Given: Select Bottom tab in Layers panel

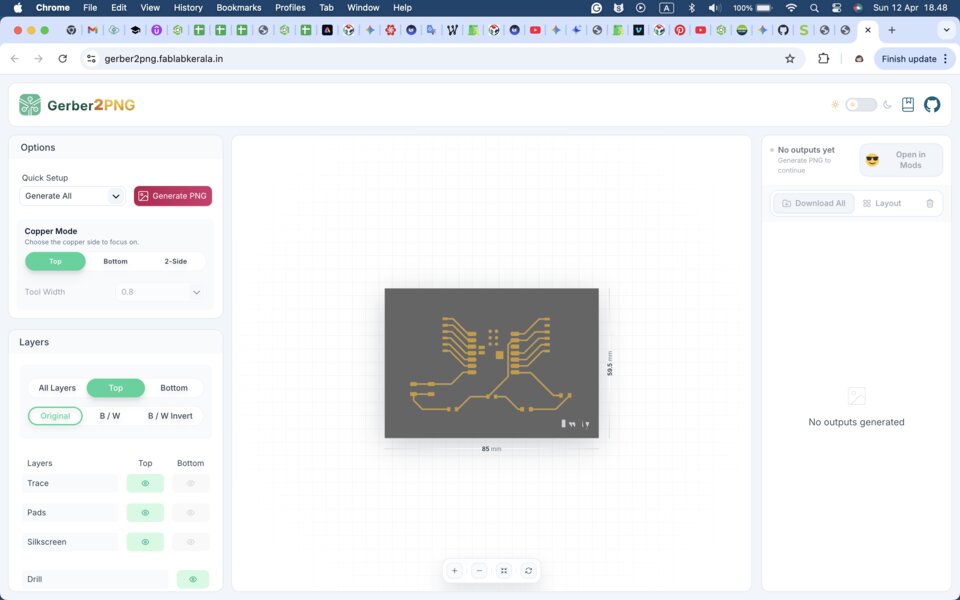Looking at the screenshot, I should pos(174,388).
